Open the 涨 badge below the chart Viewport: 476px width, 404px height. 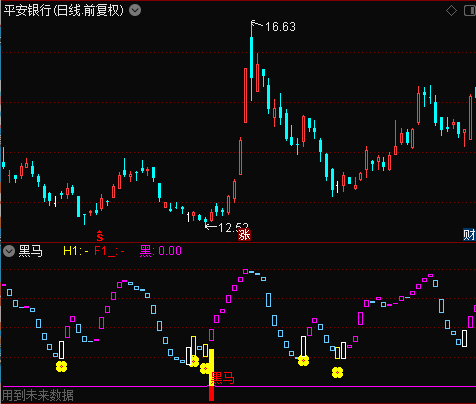coord(244,235)
